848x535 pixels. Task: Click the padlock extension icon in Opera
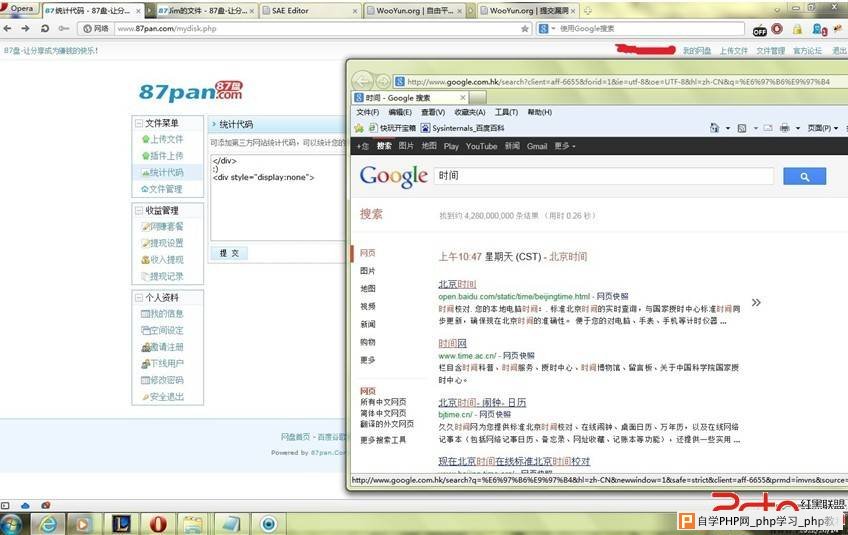(797, 29)
